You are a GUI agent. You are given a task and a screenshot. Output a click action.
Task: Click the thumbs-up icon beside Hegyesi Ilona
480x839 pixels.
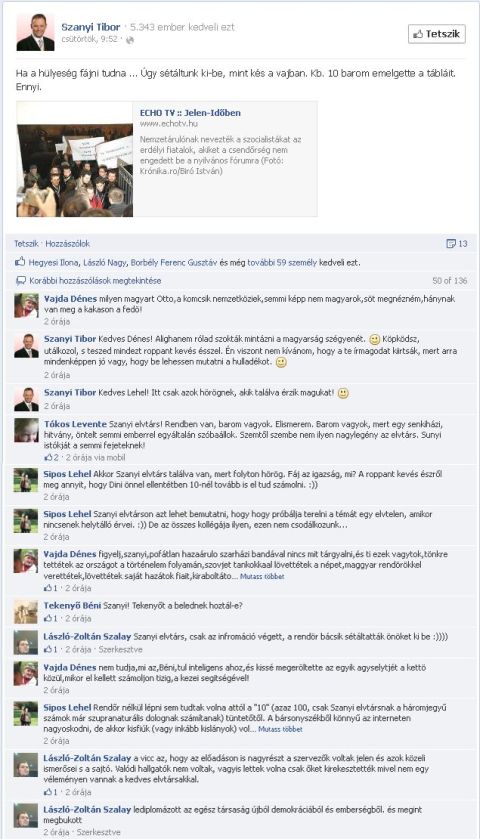tap(20, 262)
